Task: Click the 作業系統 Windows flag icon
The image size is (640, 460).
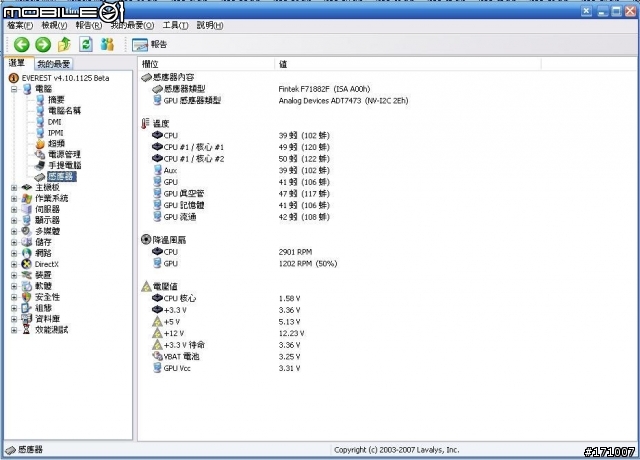Action: (27, 198)
